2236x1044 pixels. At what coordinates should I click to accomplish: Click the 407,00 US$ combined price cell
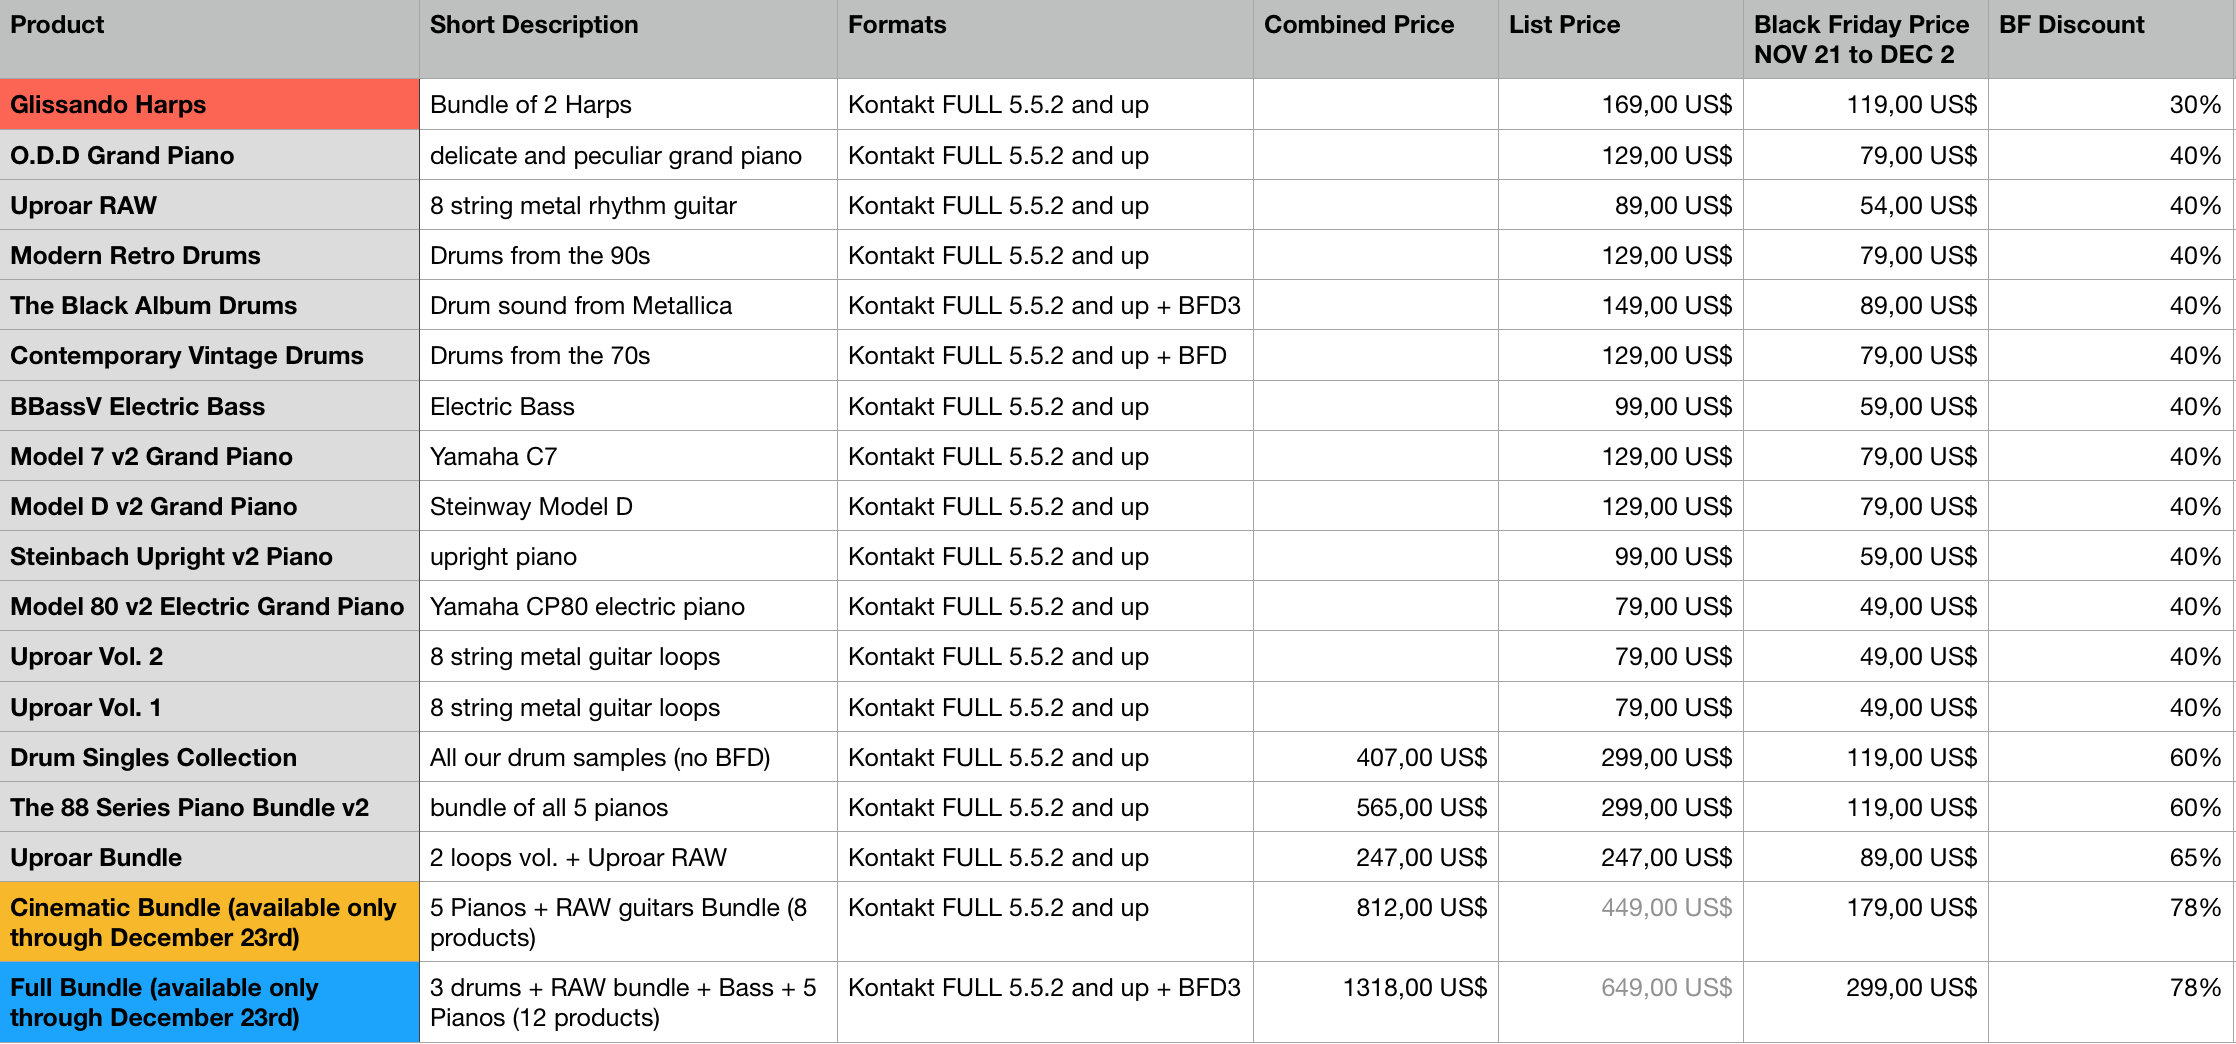(x=1375, y=757)
